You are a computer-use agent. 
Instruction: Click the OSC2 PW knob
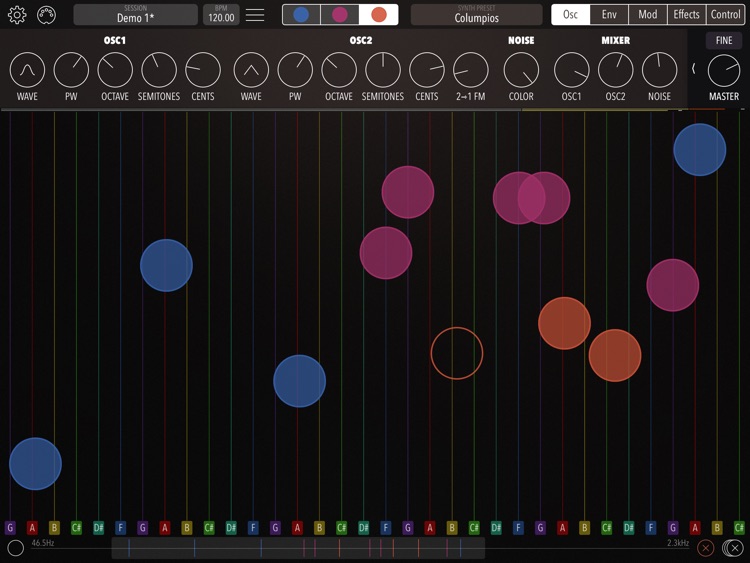[x=295, y=70]
